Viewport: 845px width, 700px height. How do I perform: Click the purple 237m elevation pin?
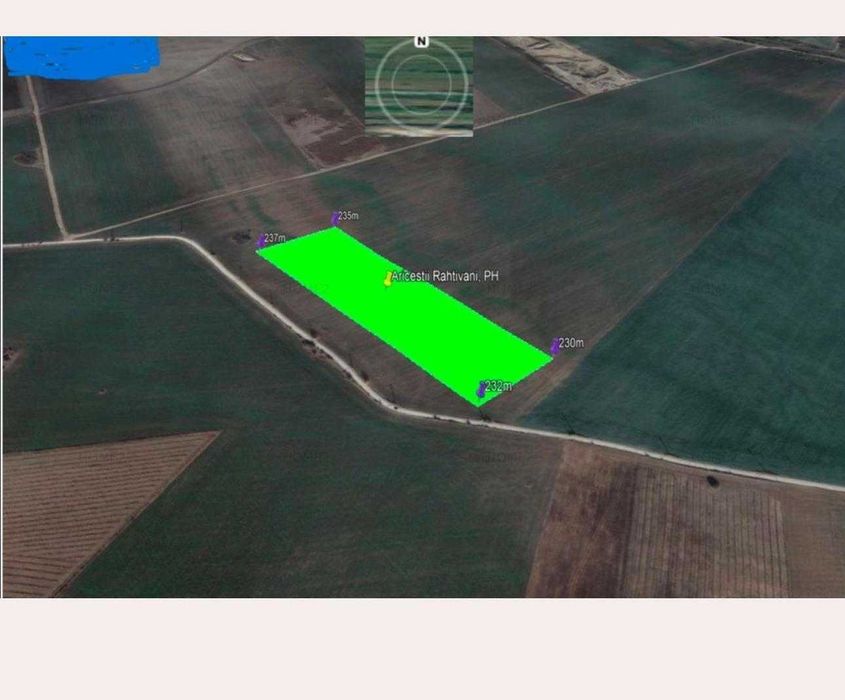(x=261, y=241)
